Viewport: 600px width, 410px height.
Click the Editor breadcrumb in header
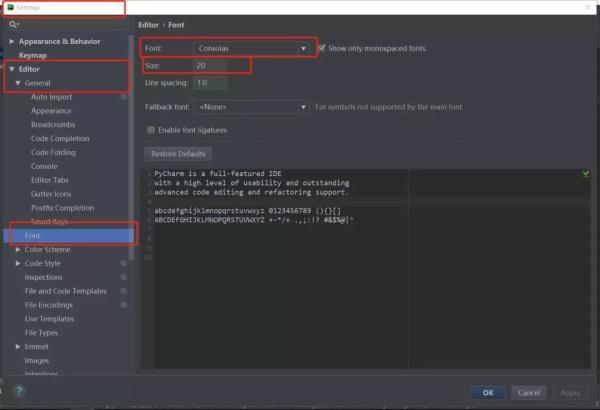tap(148, 25)
